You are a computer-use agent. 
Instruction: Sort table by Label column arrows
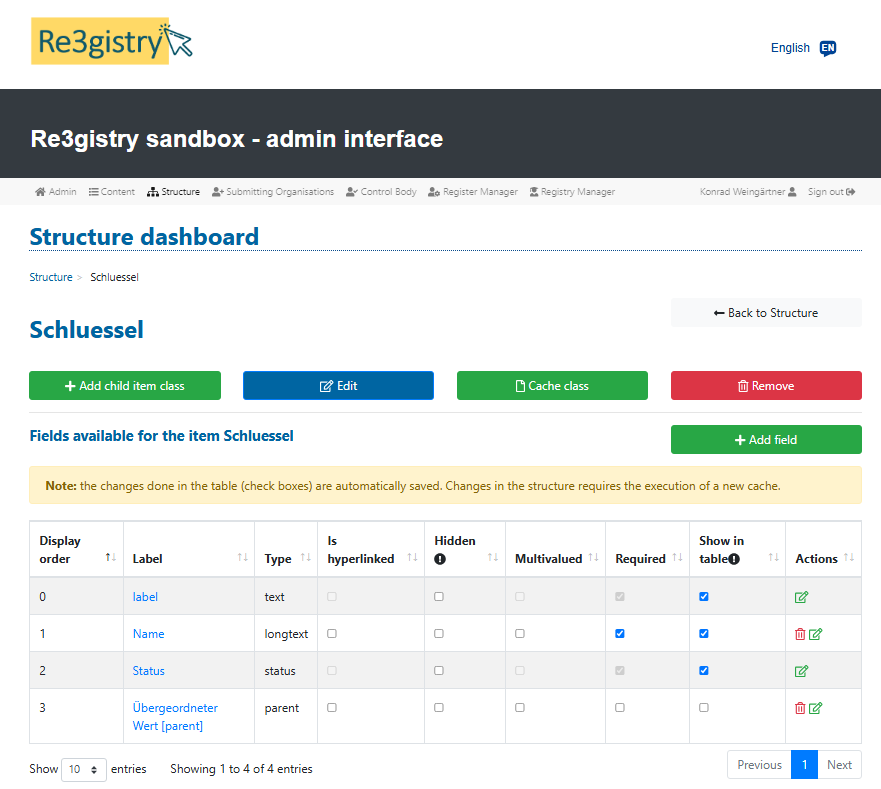tap(242, 558)
